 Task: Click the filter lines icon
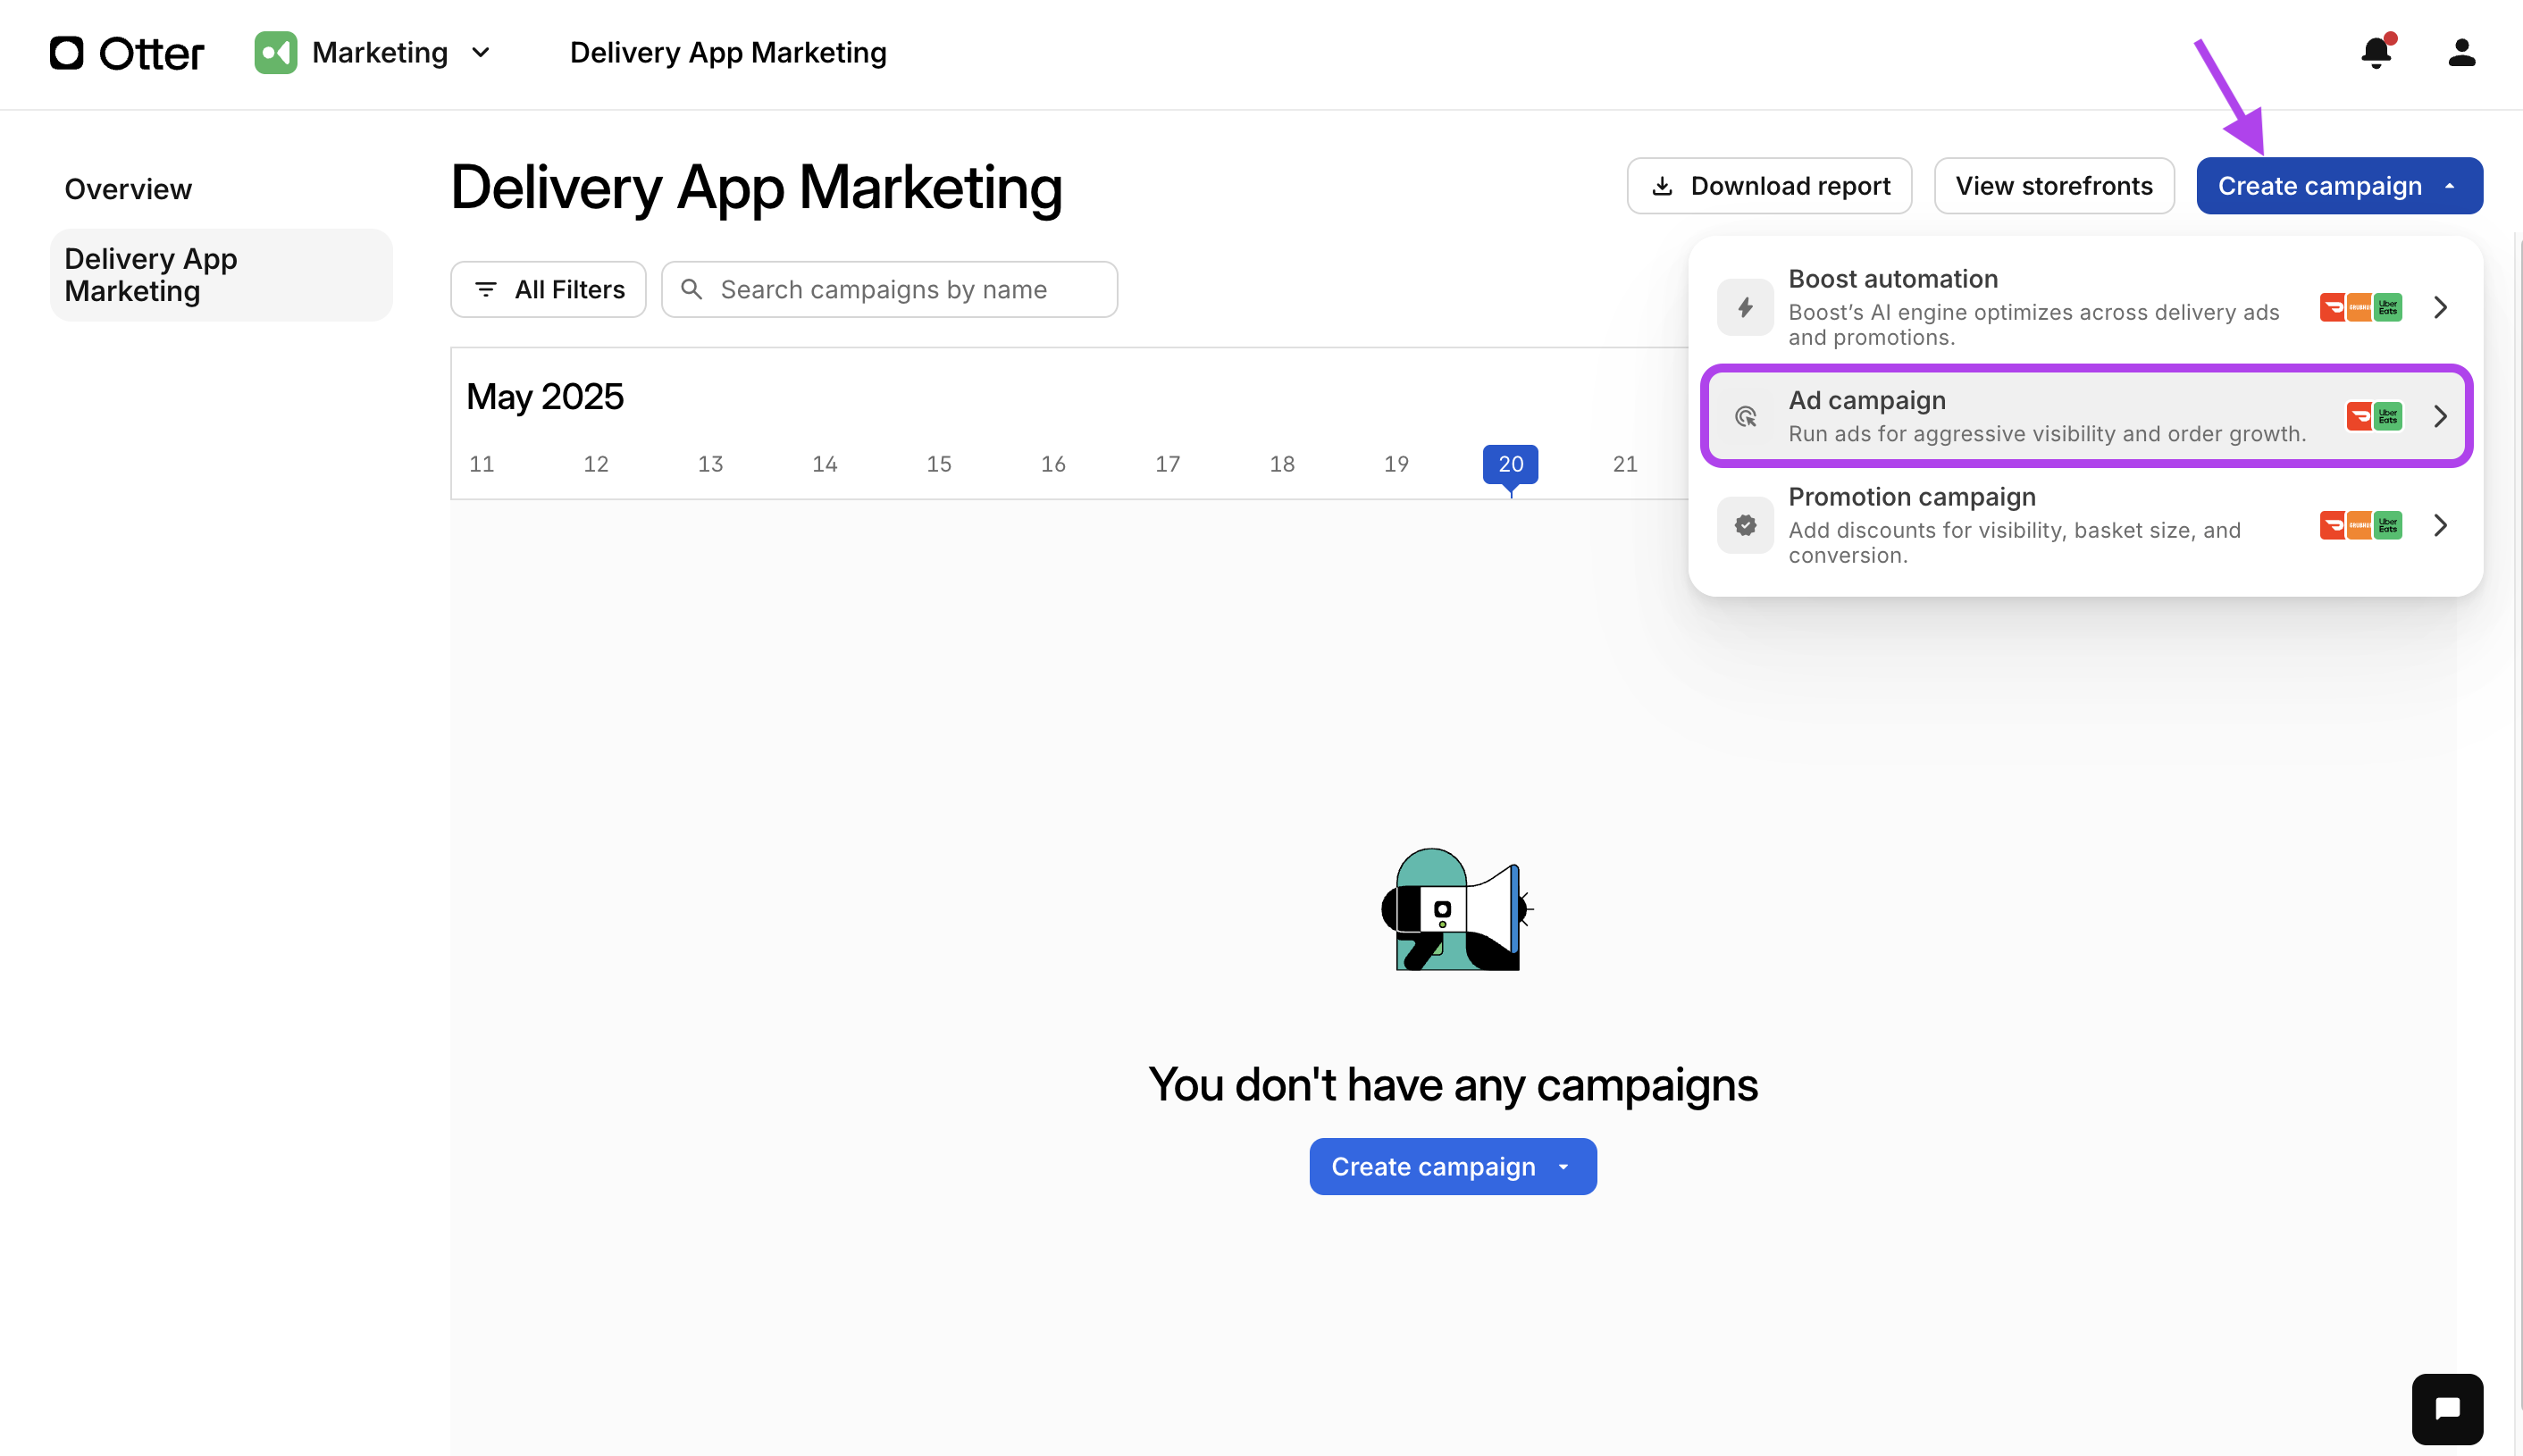point(486,290)
